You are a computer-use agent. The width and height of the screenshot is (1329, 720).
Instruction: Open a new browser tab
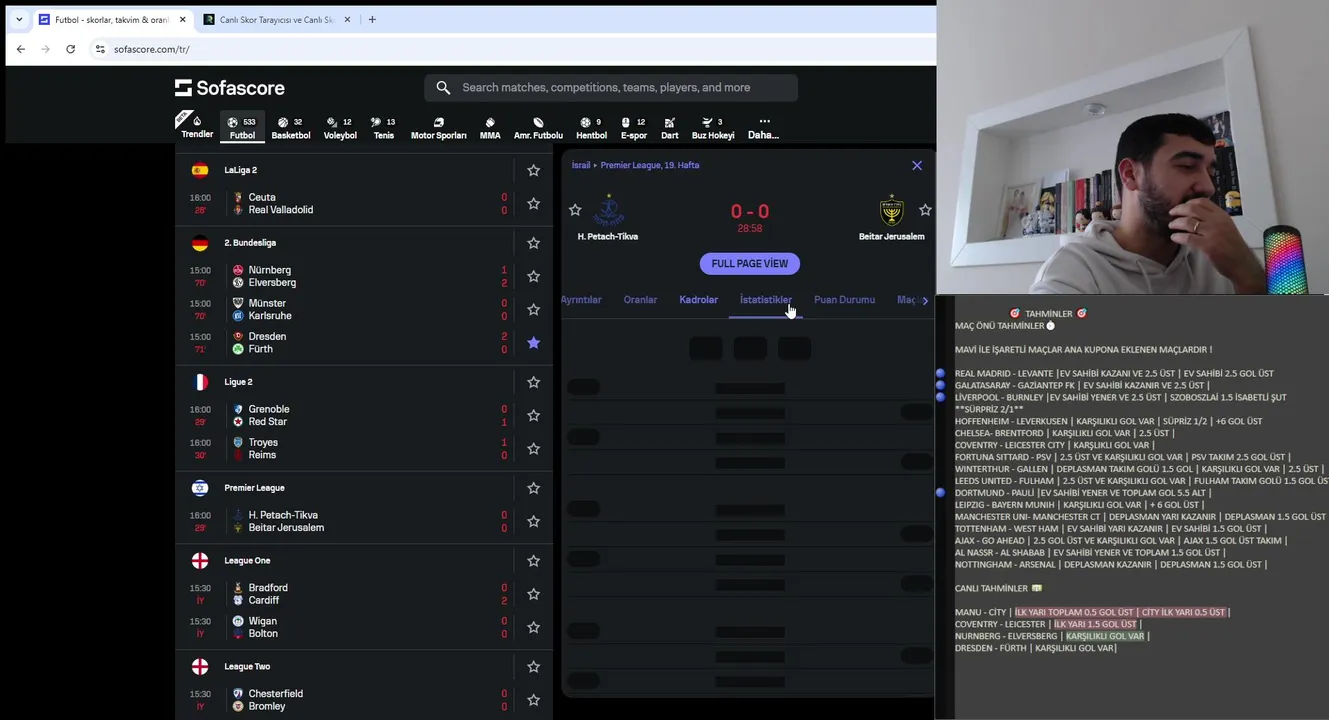[372, 19]
